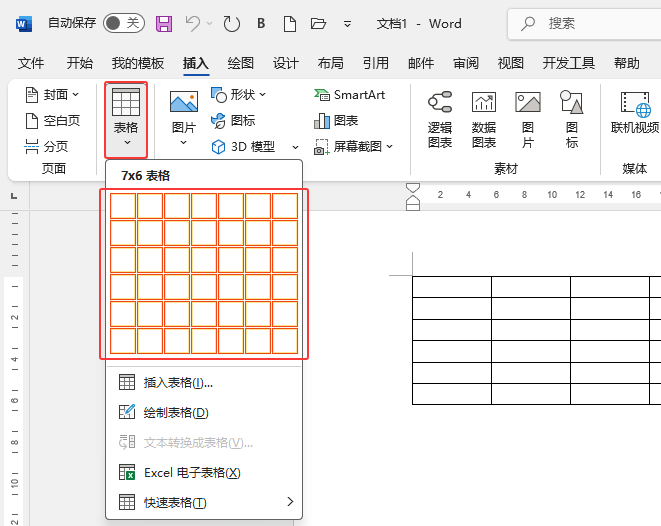Go to the 布局 tab
The image size is (661, 526).
330,63
